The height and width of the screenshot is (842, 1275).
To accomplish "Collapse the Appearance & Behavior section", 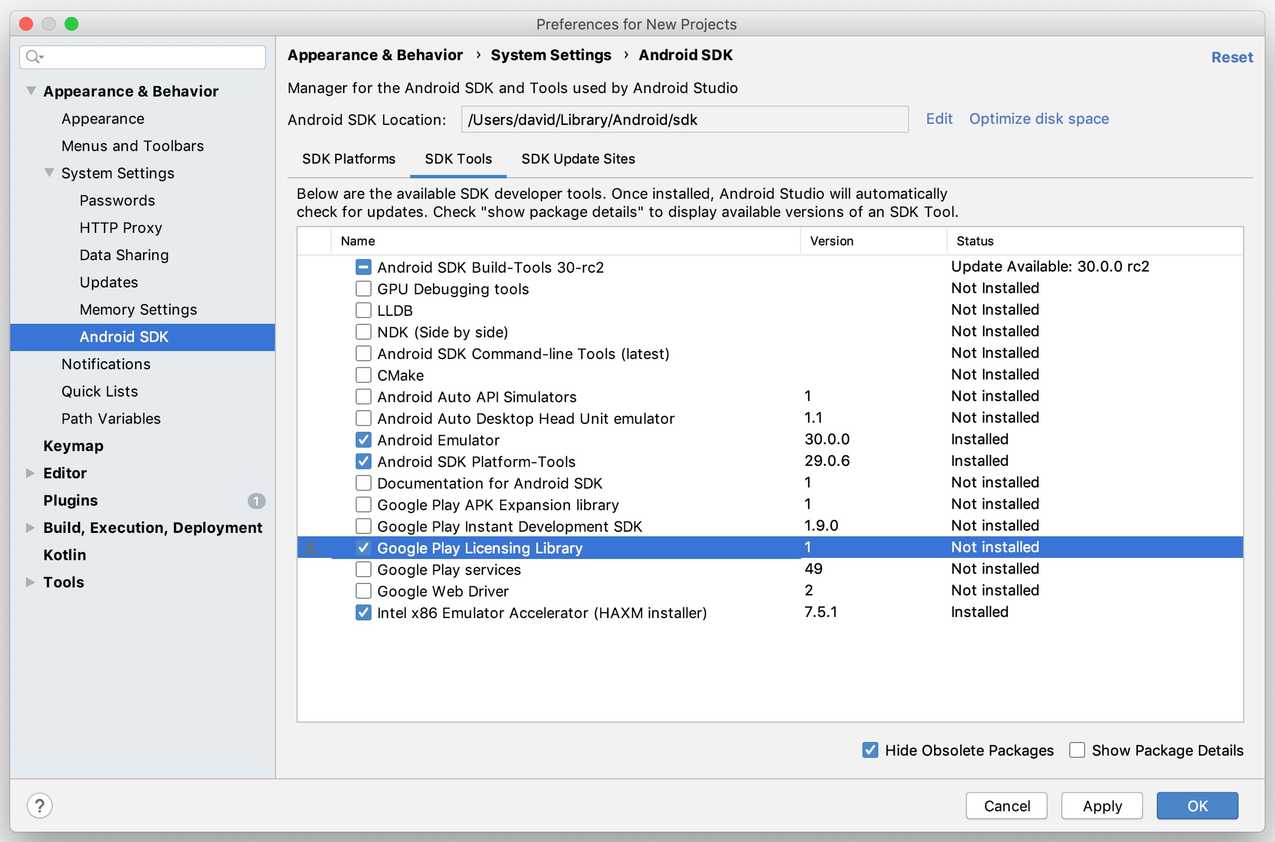I will pyautogui.click(x=31, y=90).
